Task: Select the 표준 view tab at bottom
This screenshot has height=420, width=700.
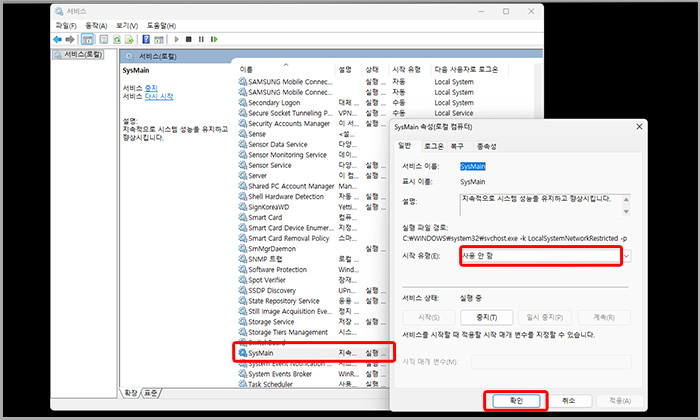Action: pyautogui.click(x=151, y=393)
